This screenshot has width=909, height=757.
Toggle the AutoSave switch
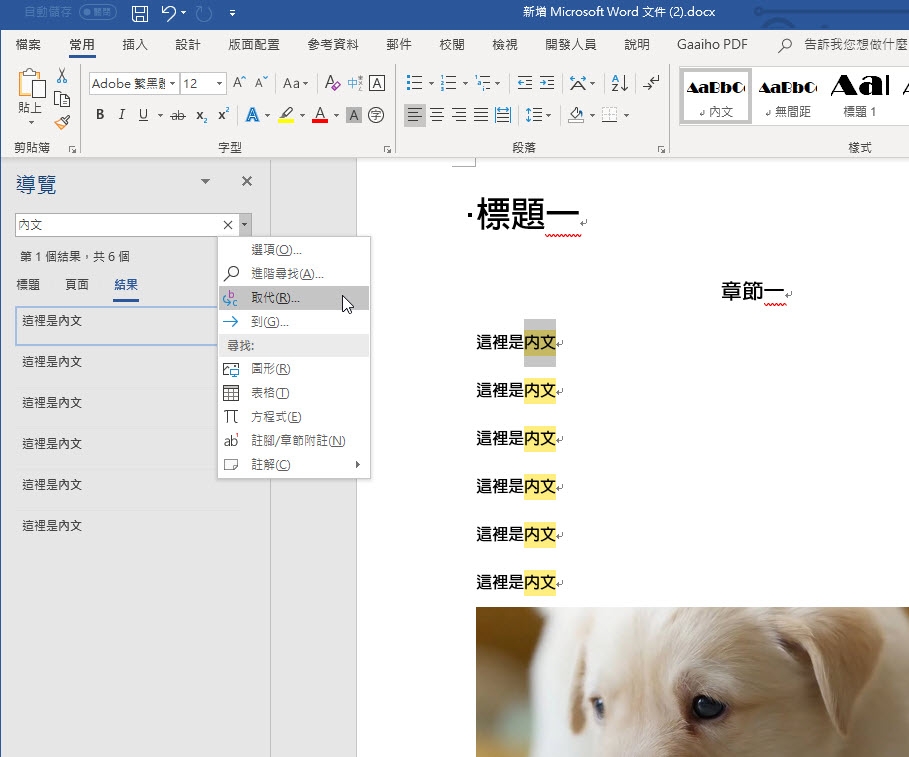coord(97,12)
